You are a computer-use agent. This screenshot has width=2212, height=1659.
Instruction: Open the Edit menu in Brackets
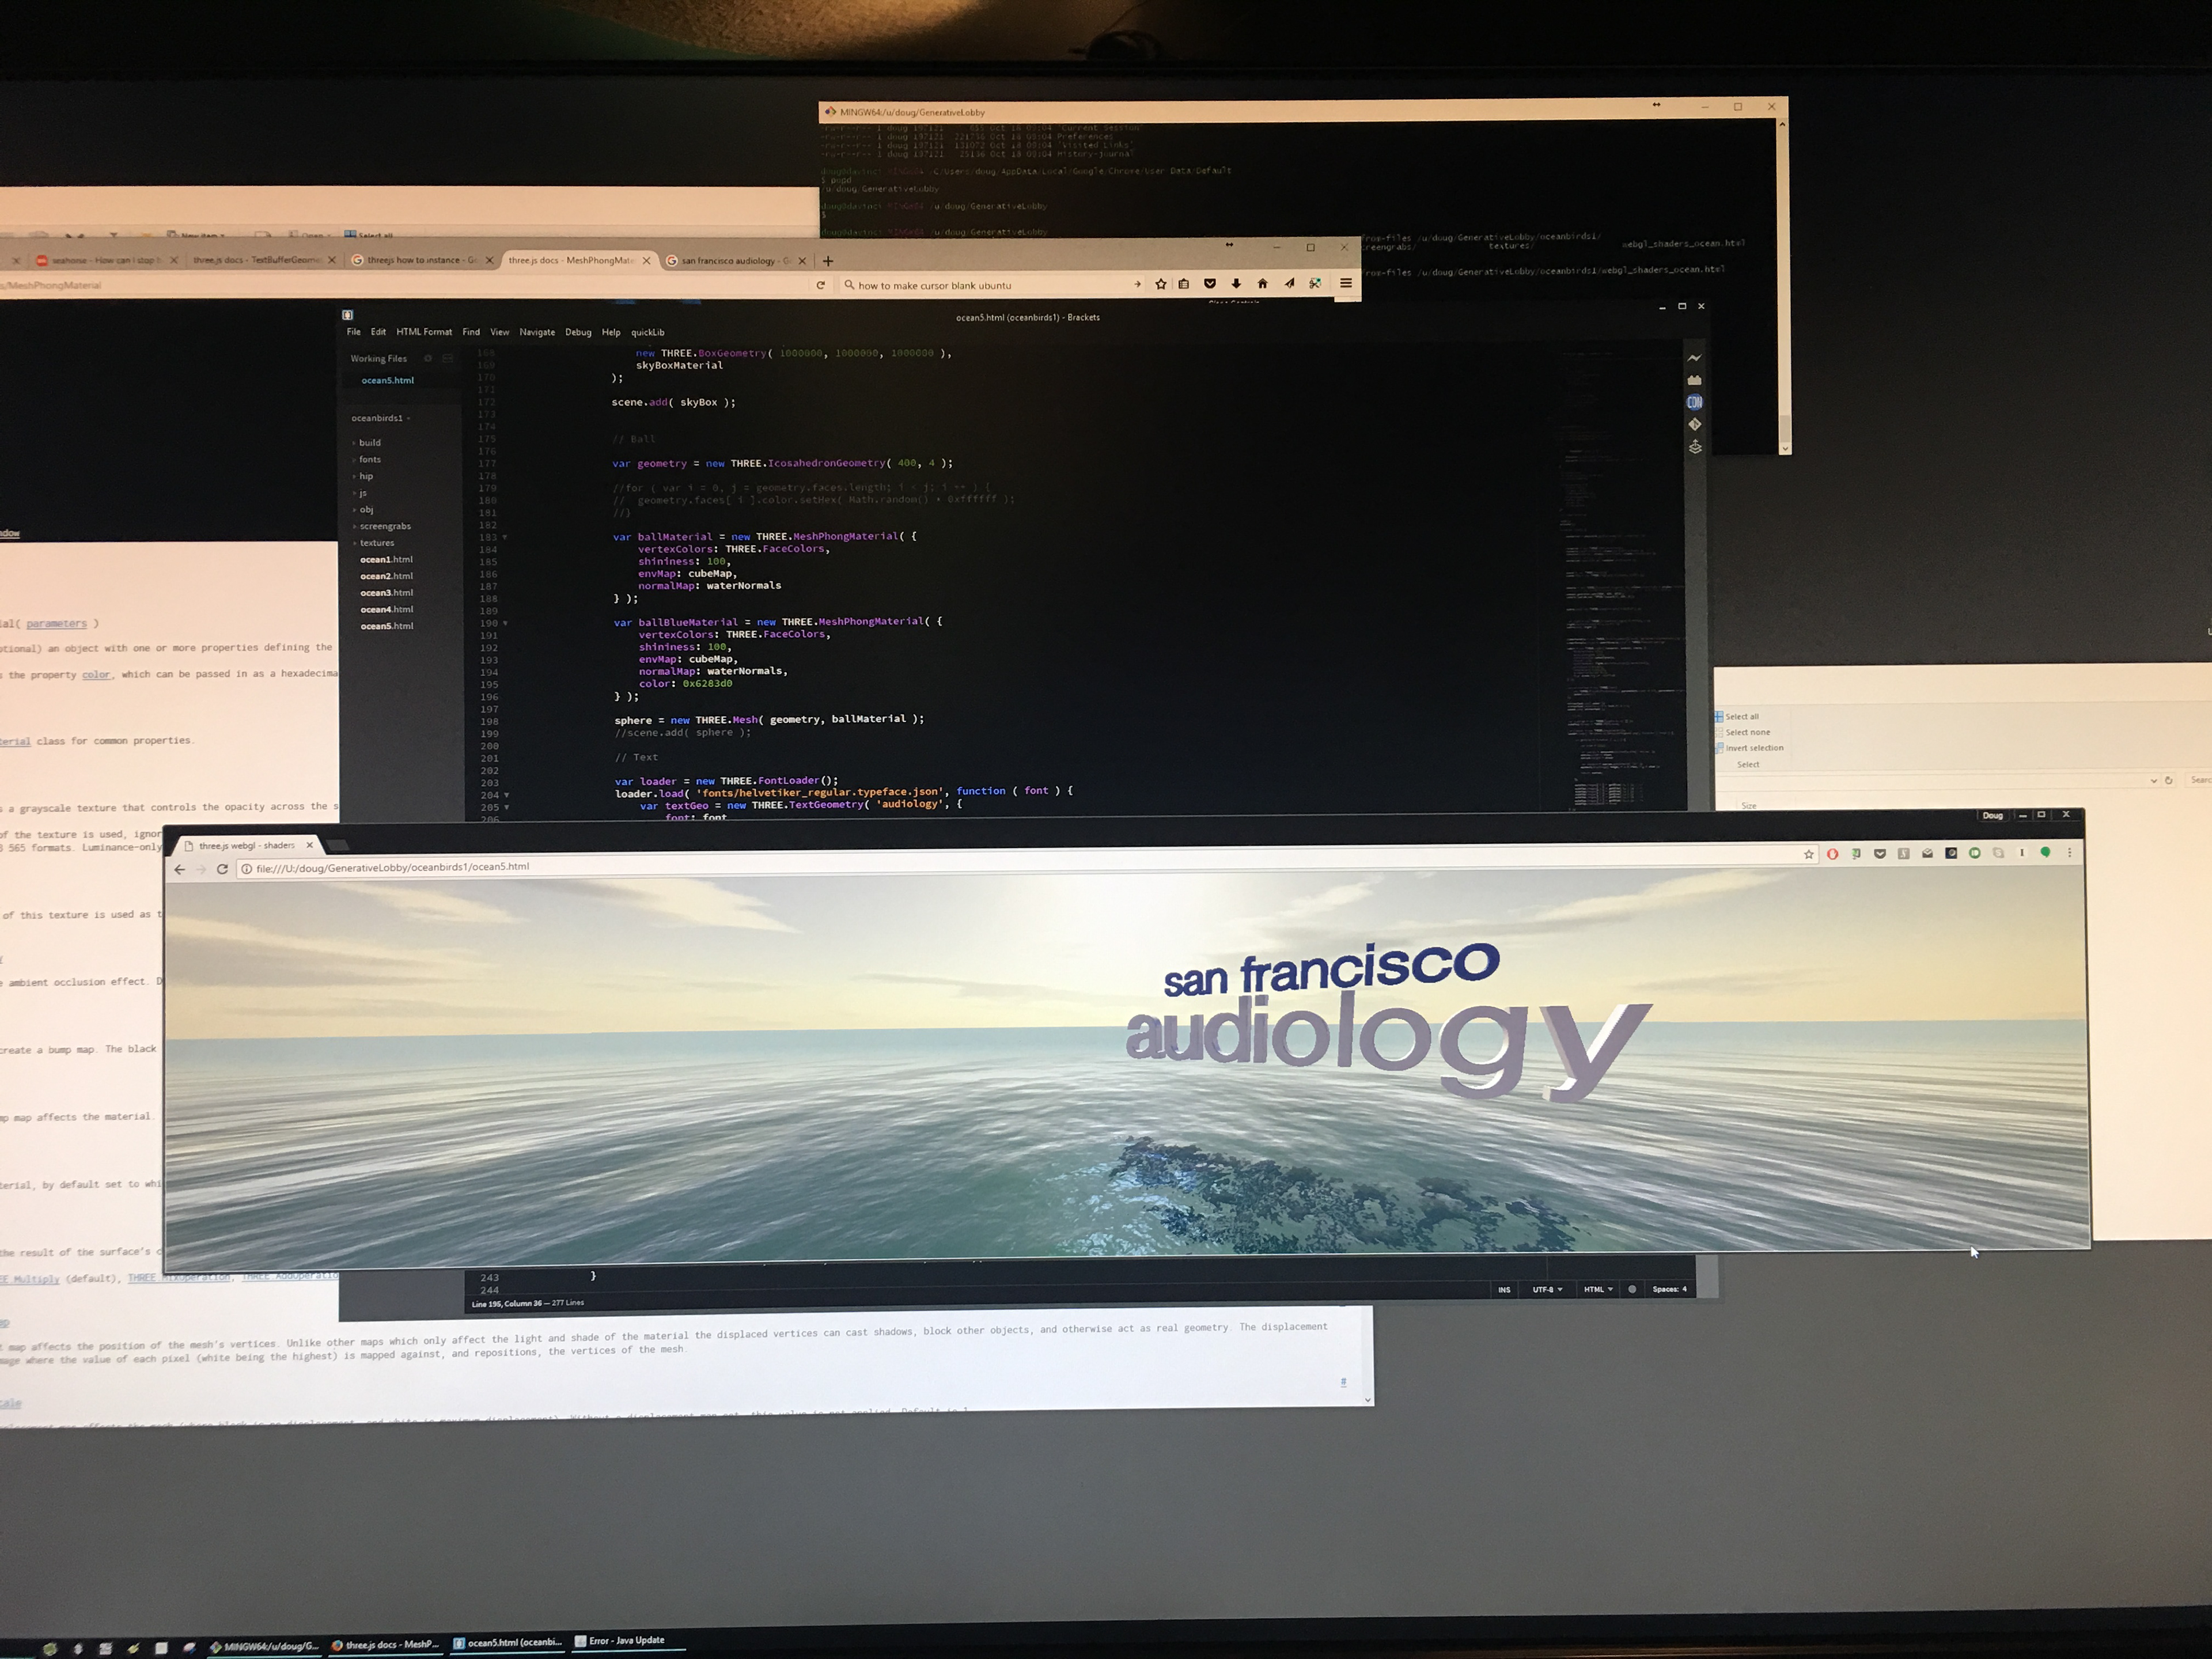[378, 332]
